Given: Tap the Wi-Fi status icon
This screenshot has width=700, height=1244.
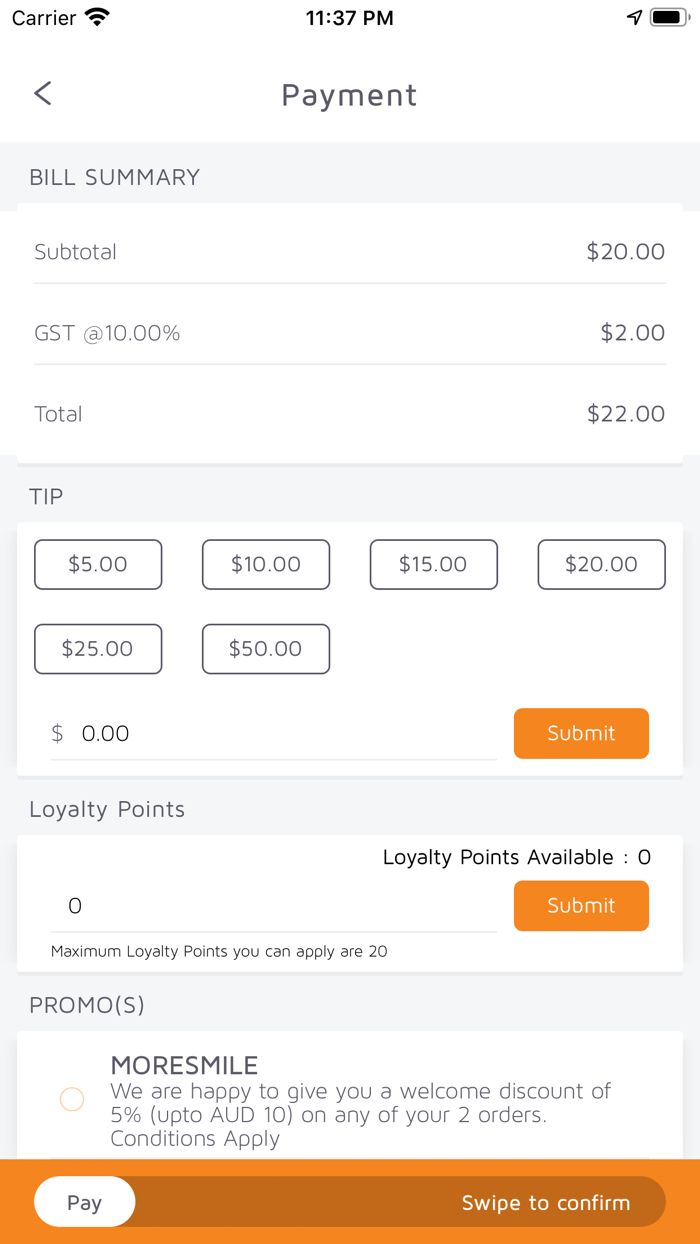Looking at the screenshot, I should tap(97, 18).
